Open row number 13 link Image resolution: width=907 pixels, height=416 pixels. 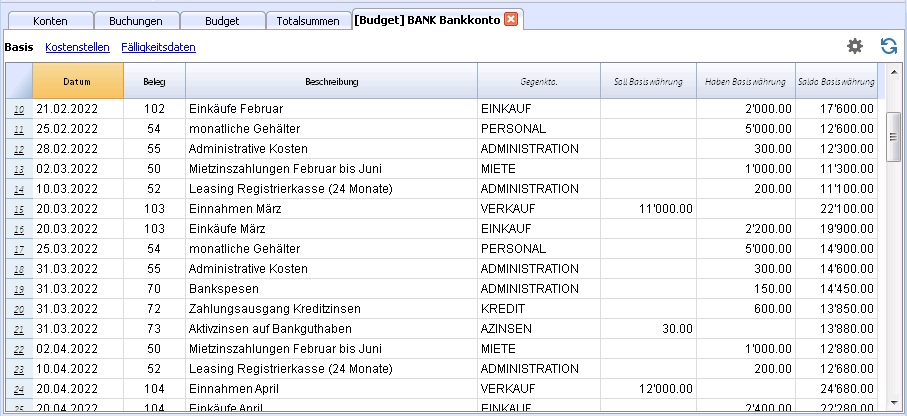click(19, 169)
